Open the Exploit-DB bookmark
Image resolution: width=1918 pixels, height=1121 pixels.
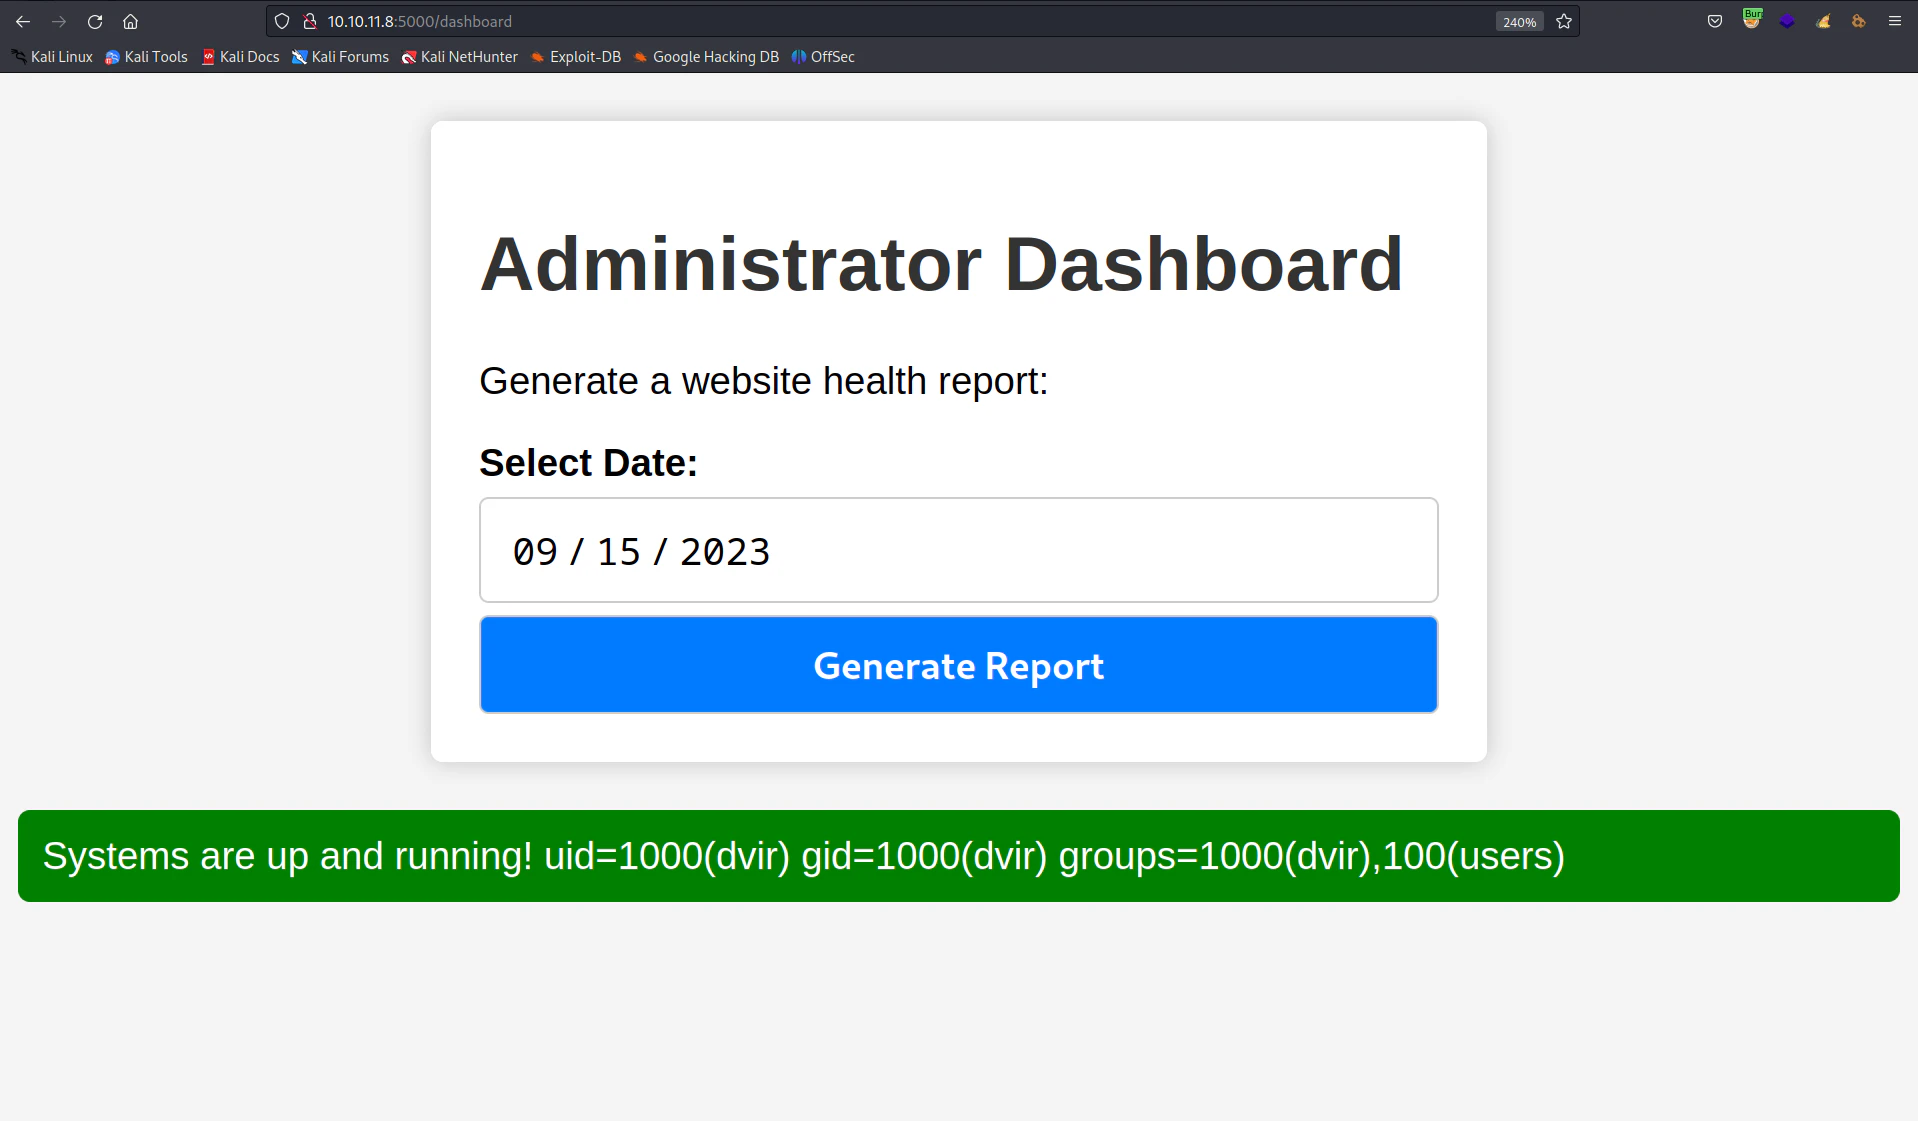pyautogui.click(x=576, y=57)
